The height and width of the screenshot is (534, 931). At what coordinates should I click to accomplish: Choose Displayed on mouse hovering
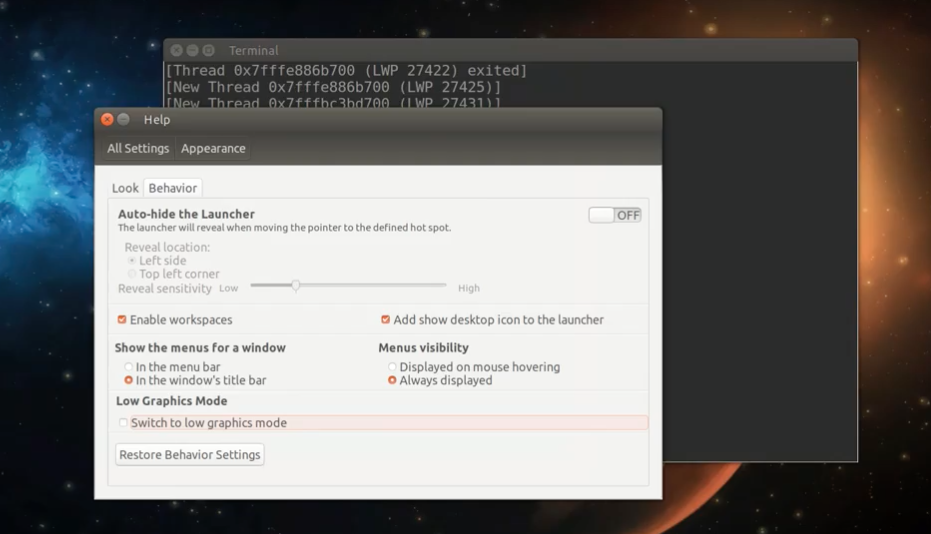click(392, 367)
